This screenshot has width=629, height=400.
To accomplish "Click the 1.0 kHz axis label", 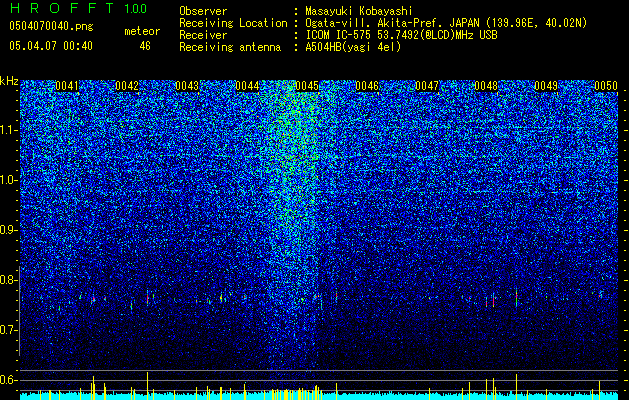I will pos(8,180).
